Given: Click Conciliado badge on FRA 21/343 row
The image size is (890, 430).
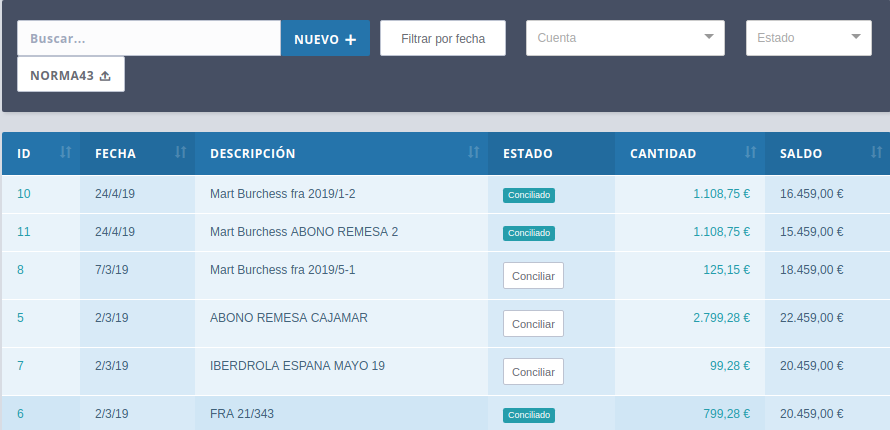Looking at the screenshot, I should 528,414.
